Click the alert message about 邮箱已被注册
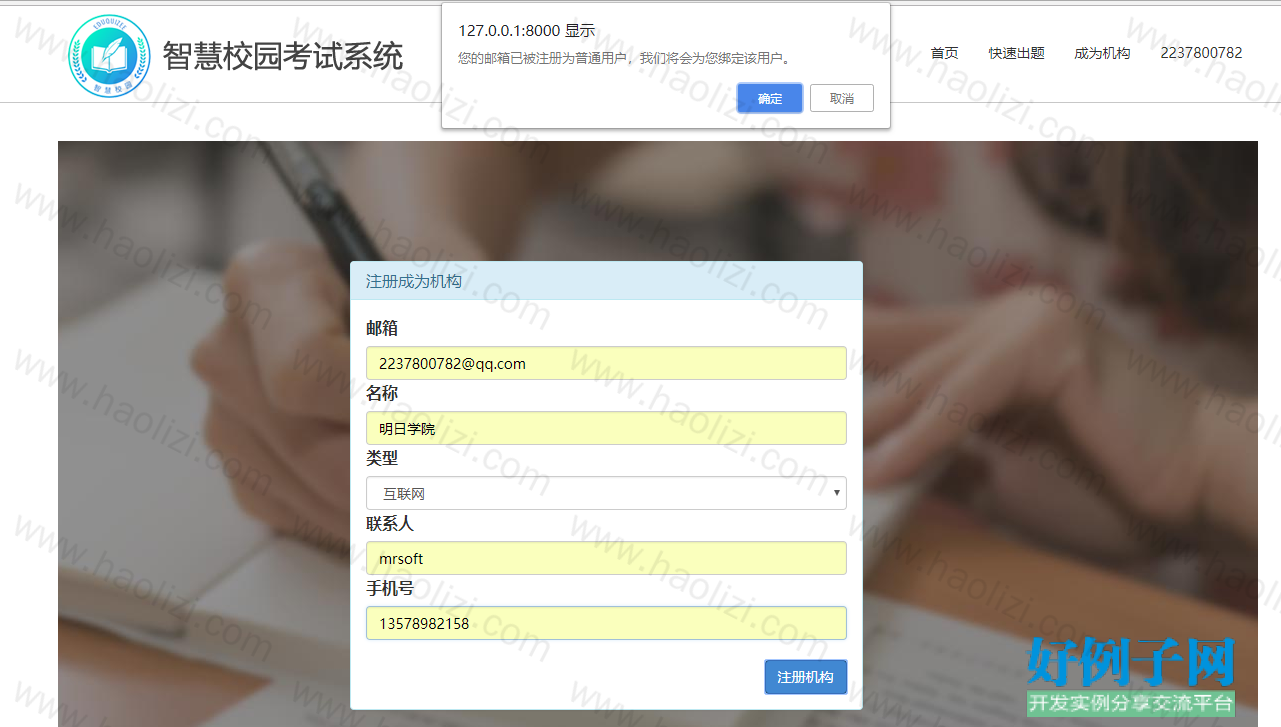Viewport: 1281px width, 727px height. (x=626, y=58)
